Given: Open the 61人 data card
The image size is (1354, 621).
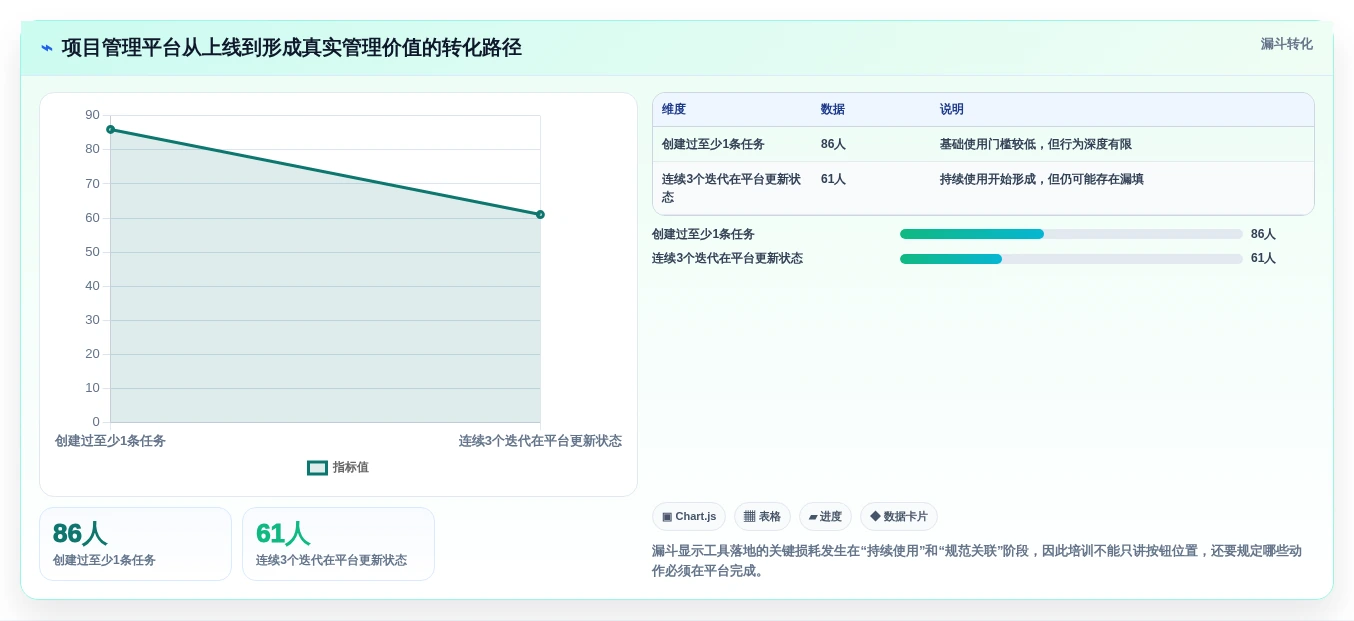Looking at the screenshot, I should 338,544.
